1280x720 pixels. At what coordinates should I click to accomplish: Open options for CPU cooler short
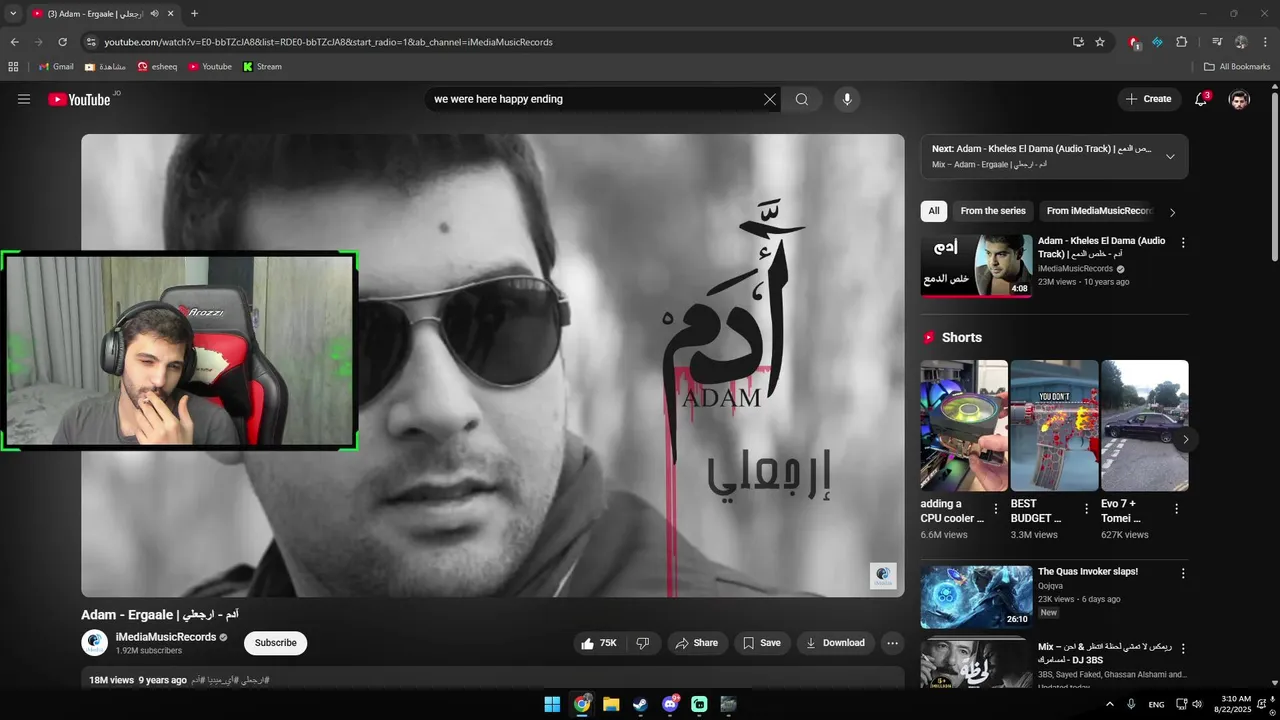point(996,509)
